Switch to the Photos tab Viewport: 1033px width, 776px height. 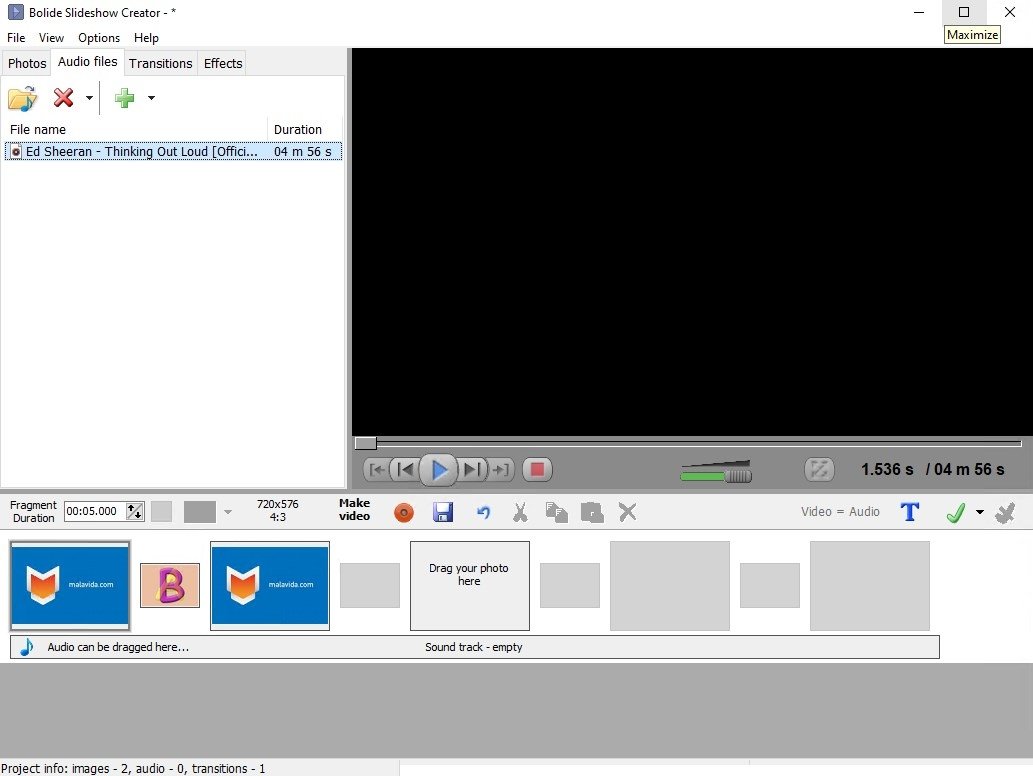click(x=27, y=63)
